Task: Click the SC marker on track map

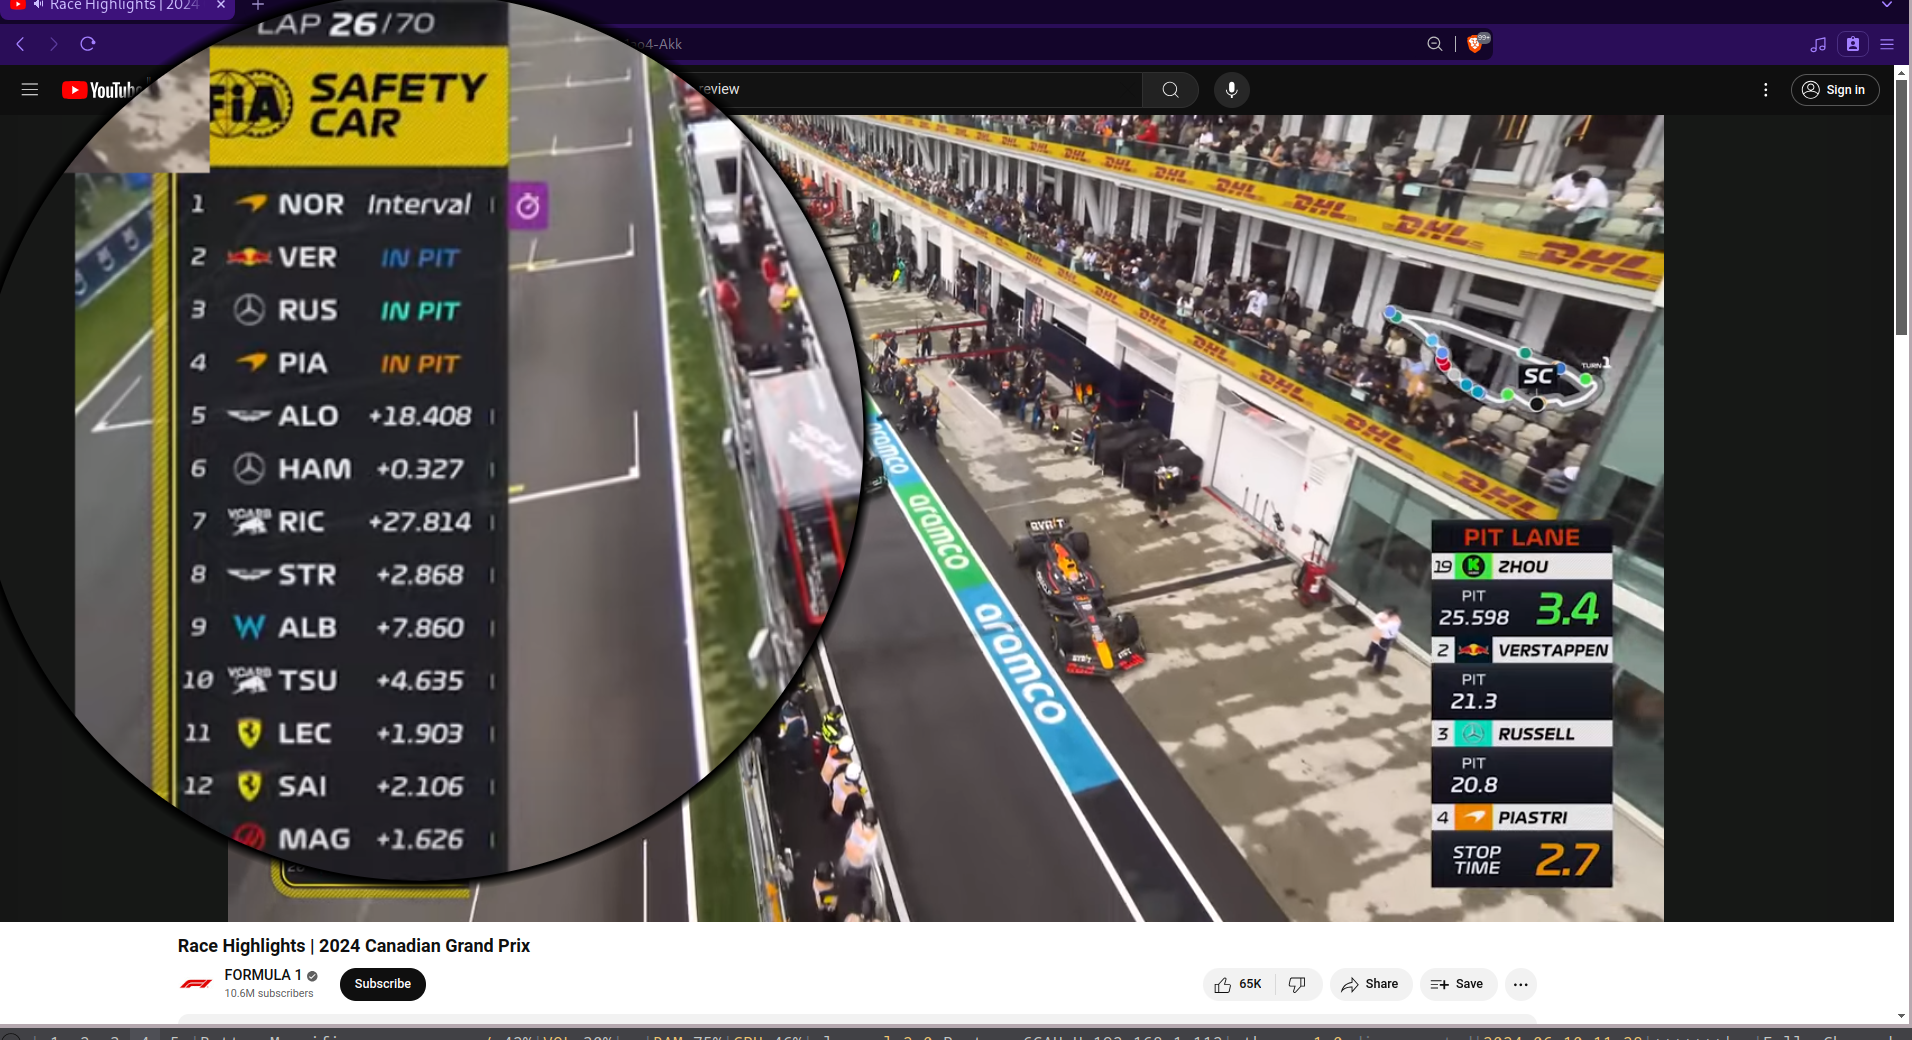Action: (1538, 376)
